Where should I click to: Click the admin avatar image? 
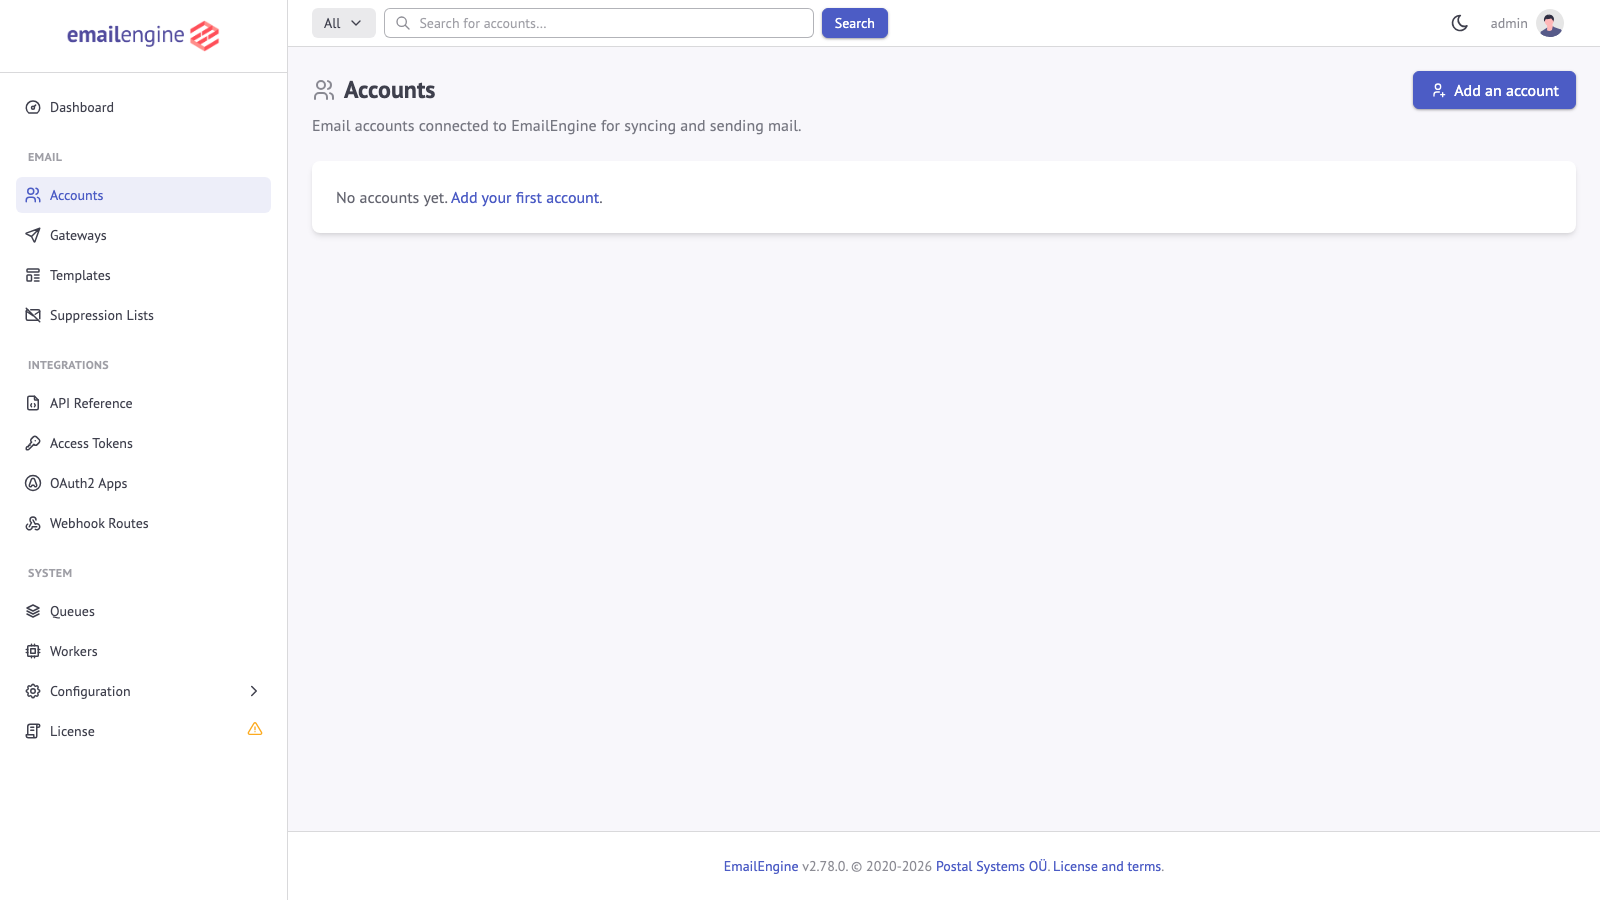(1550, 23)
